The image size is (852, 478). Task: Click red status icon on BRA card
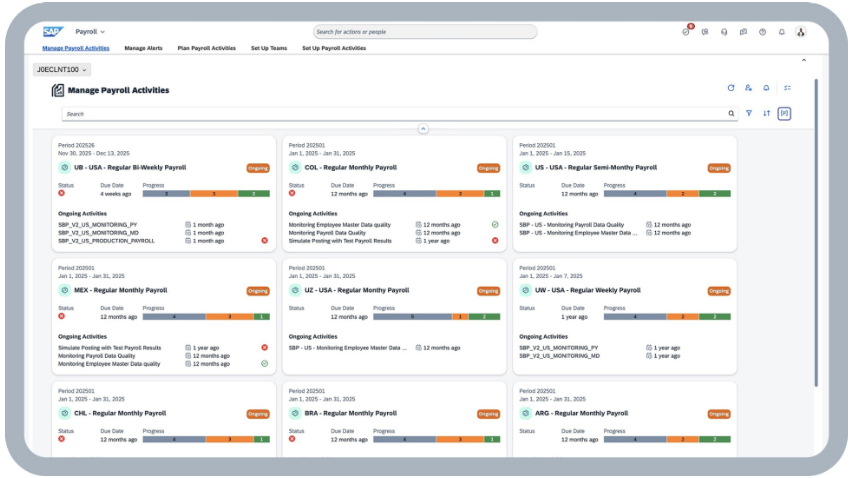(292, 439)
